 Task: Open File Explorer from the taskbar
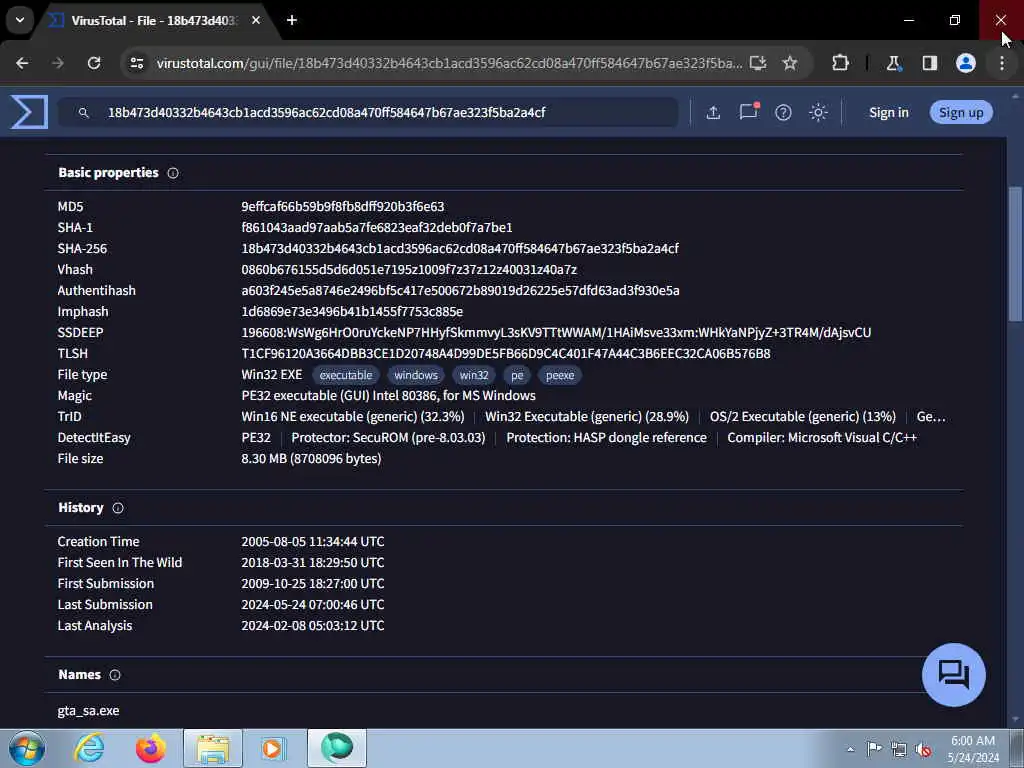click(x=213, y=748)
